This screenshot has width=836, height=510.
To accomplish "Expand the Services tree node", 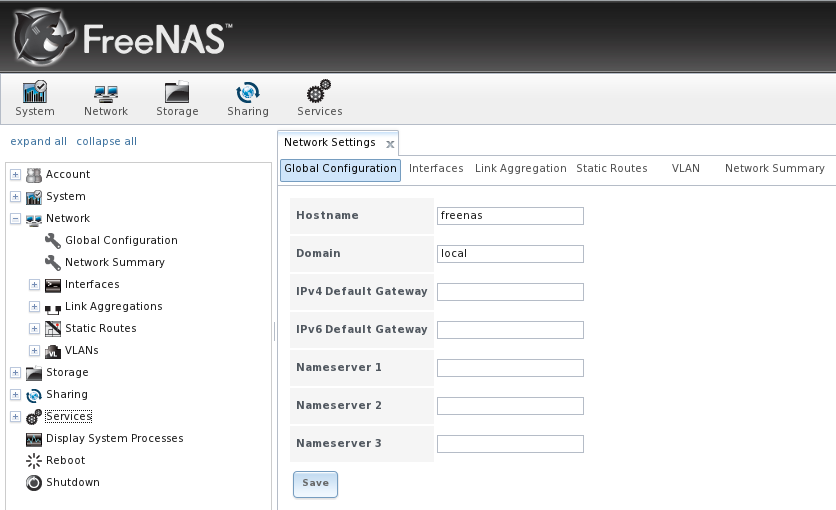I will coord(15,417).
